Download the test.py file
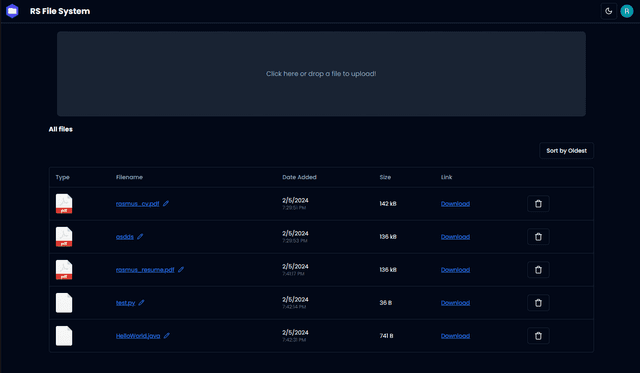640x373 pixels. click(x=455, y=303)
